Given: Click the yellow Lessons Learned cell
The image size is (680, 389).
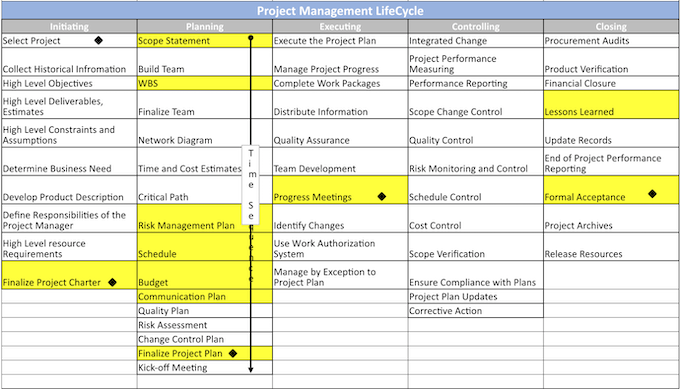Looking at the screenshot, I should tap(611, 105).
